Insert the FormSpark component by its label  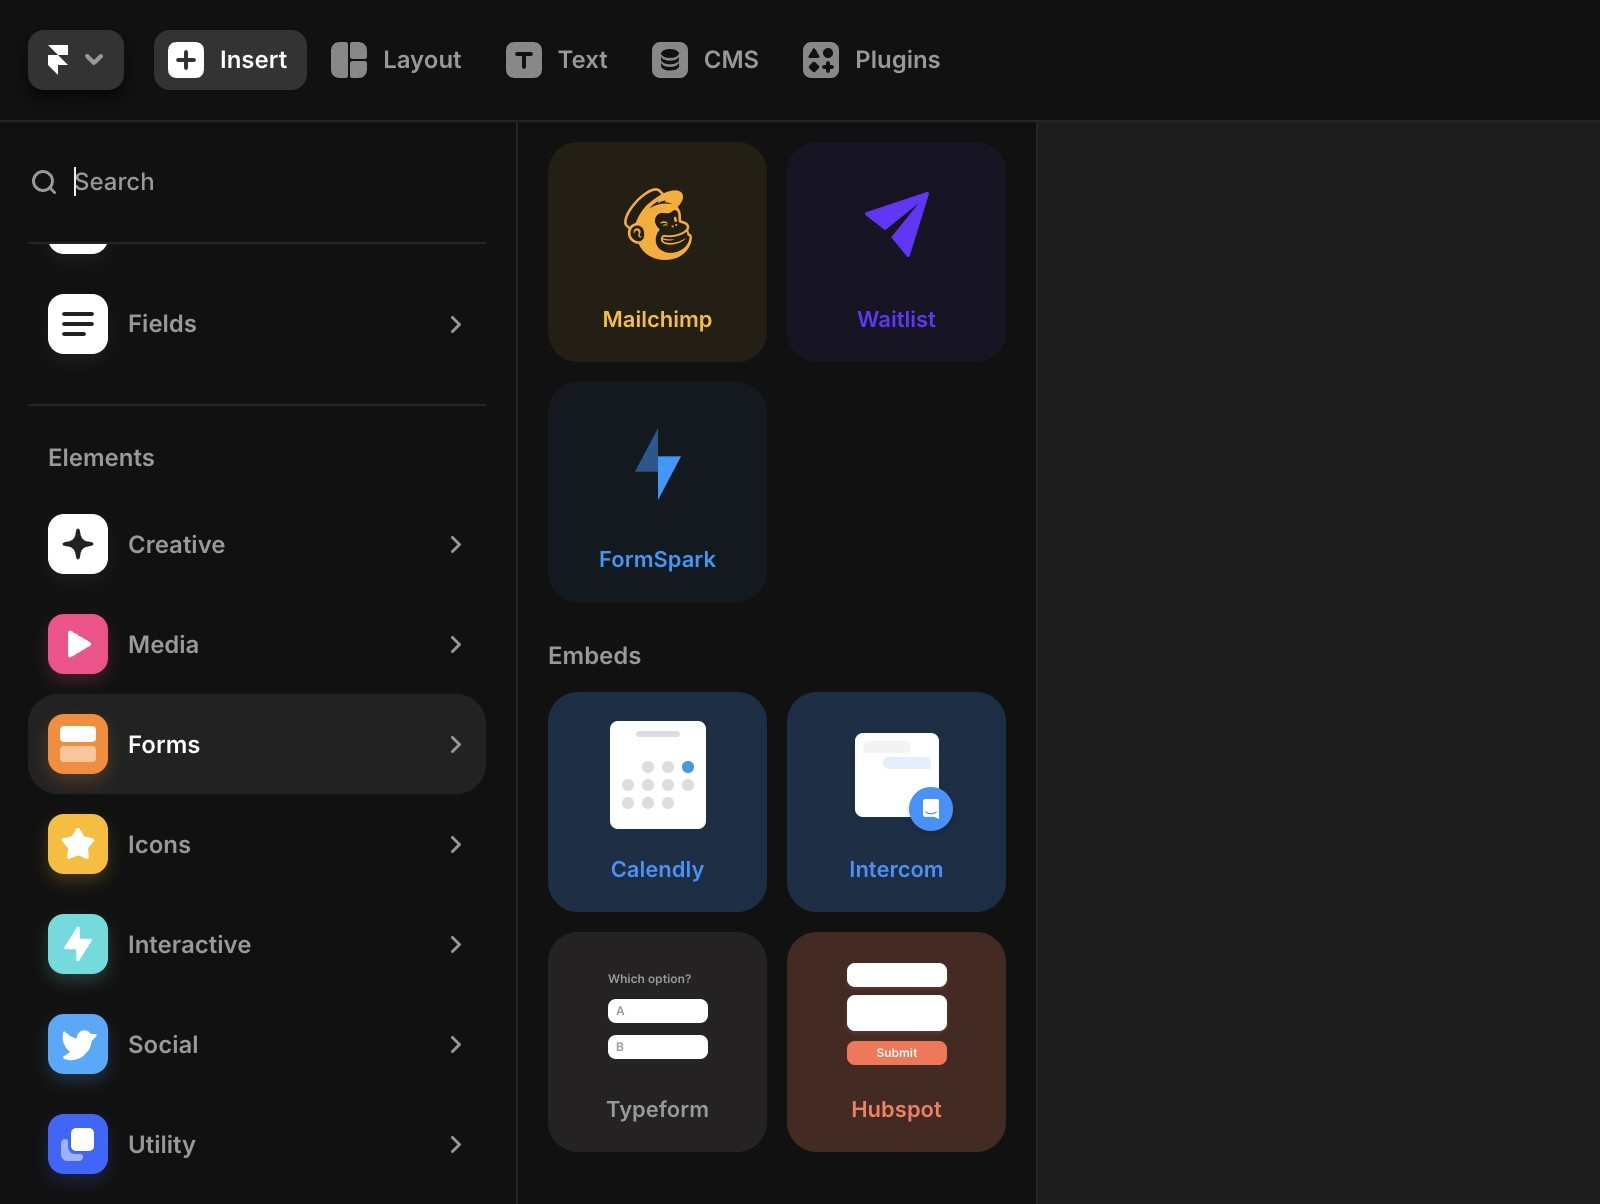657,559
